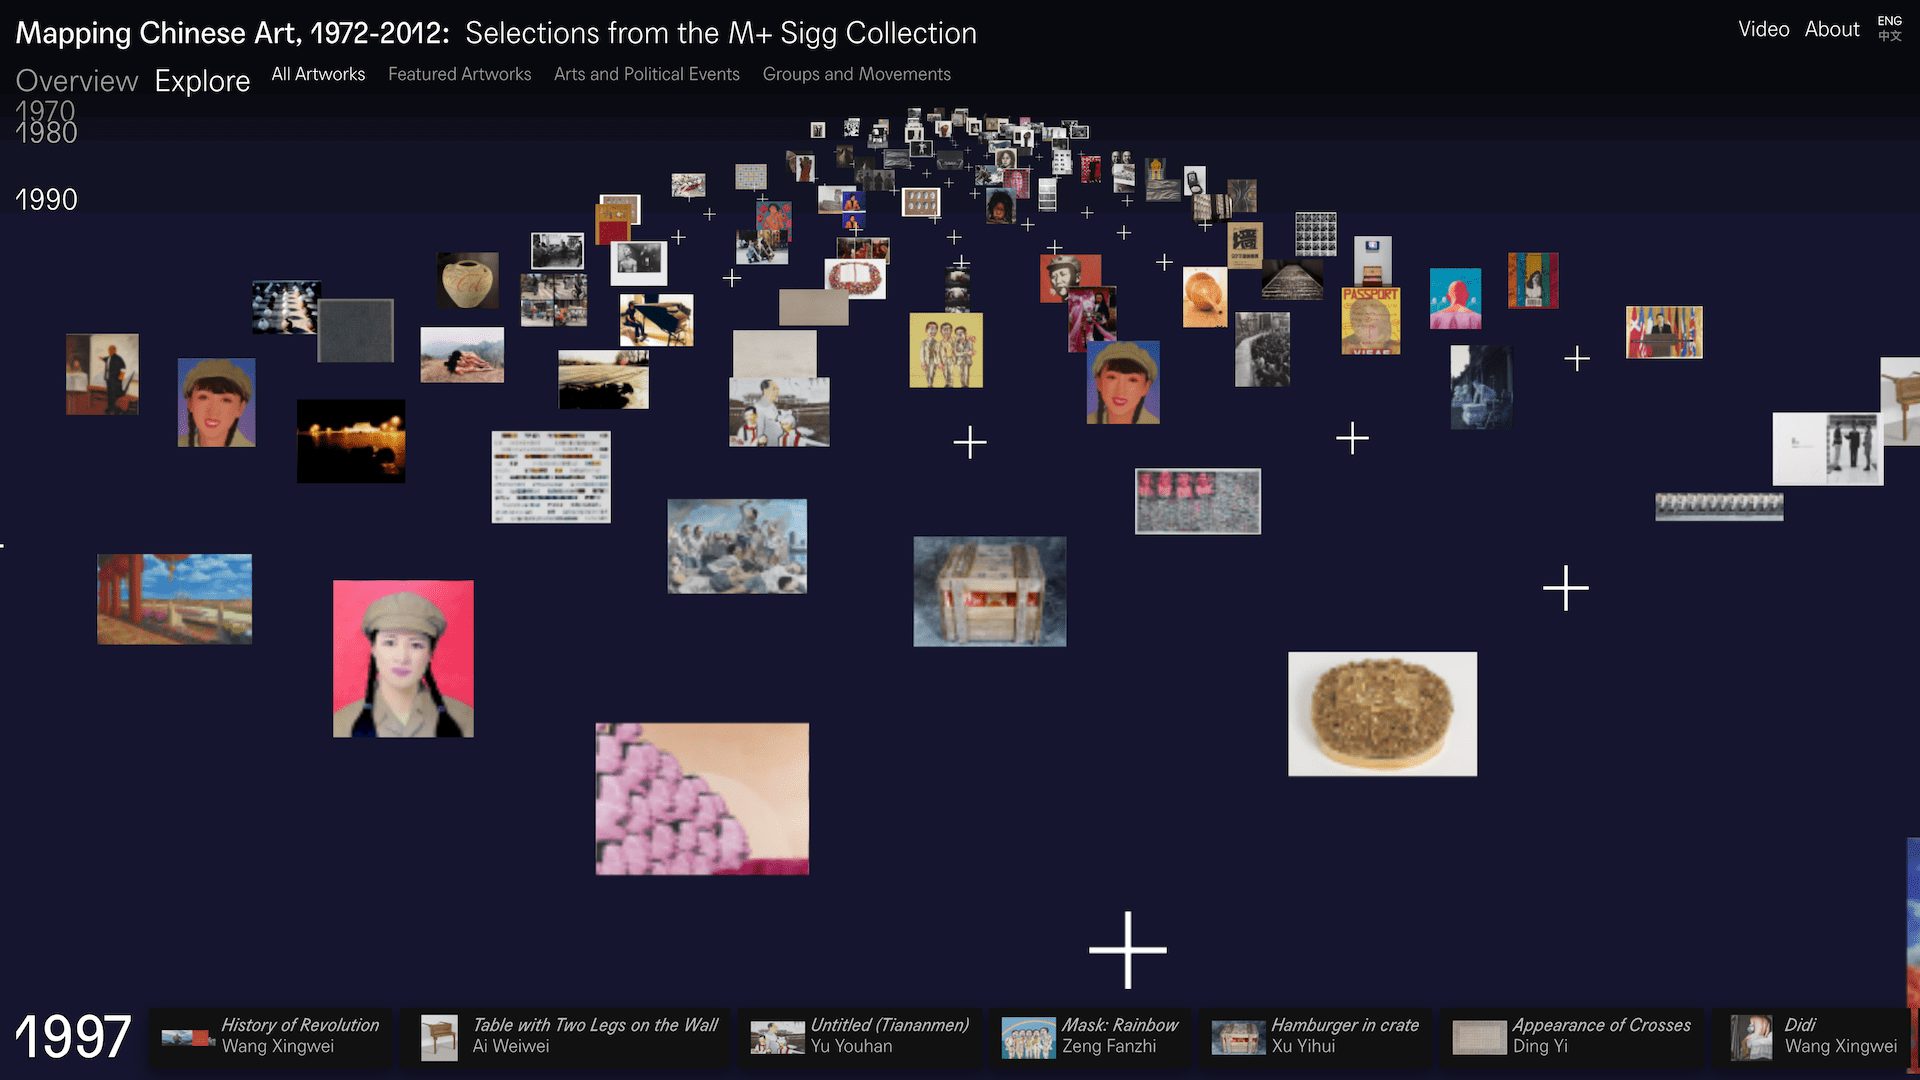Image resolution: width=1920 pixels, height=1080 pixels.
Task: Open the pink background woman in cap portrait
Action: point(403,659)
